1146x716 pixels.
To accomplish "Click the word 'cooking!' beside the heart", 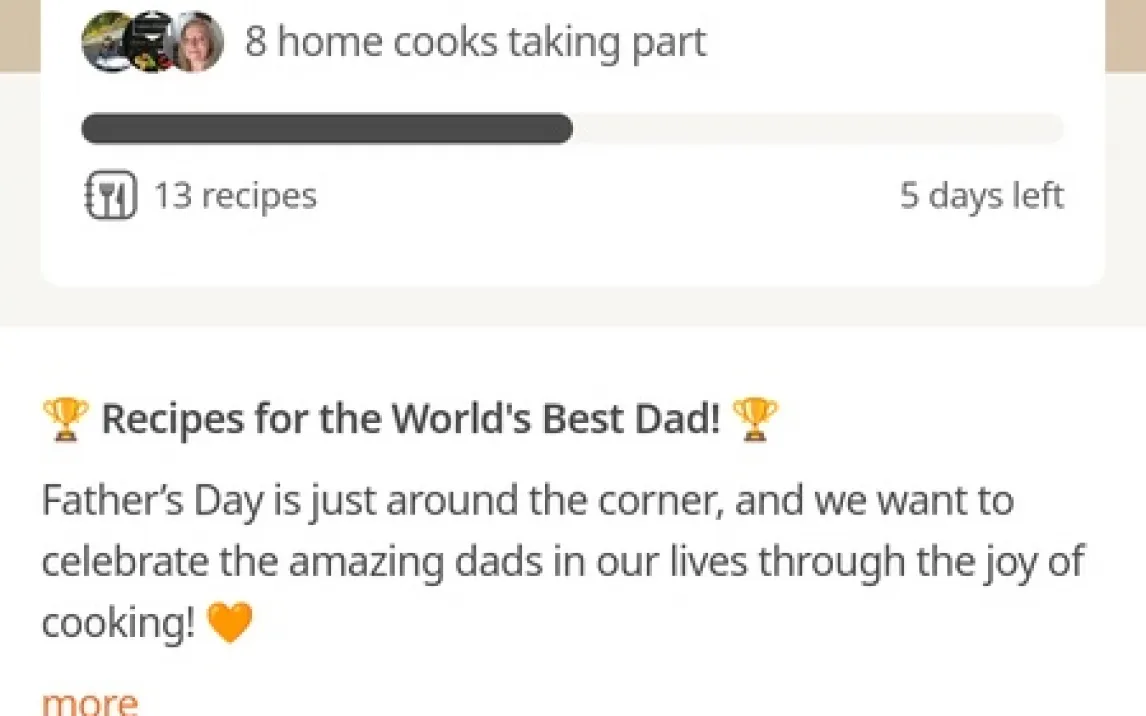I will coord(118,625).
